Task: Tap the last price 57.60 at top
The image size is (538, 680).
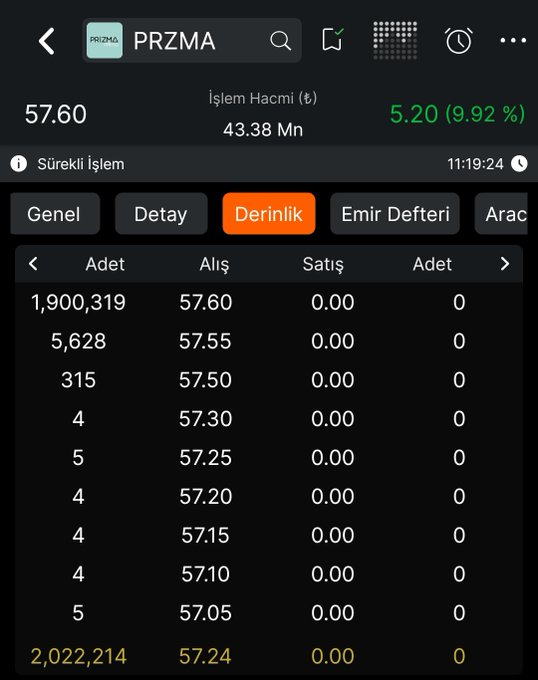Action: [55, 114]
